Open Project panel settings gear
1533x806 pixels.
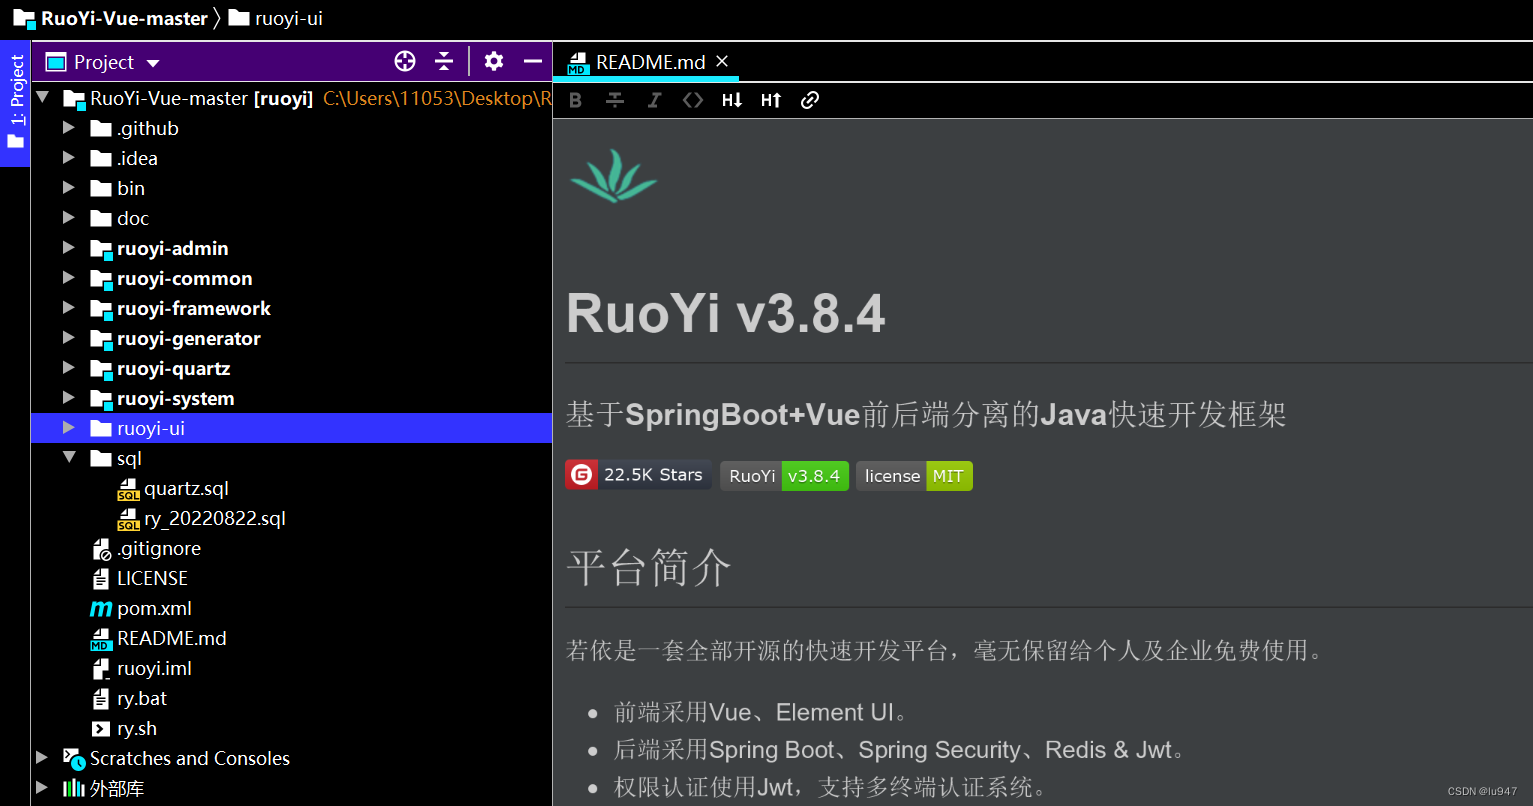[x=494, y=62]
